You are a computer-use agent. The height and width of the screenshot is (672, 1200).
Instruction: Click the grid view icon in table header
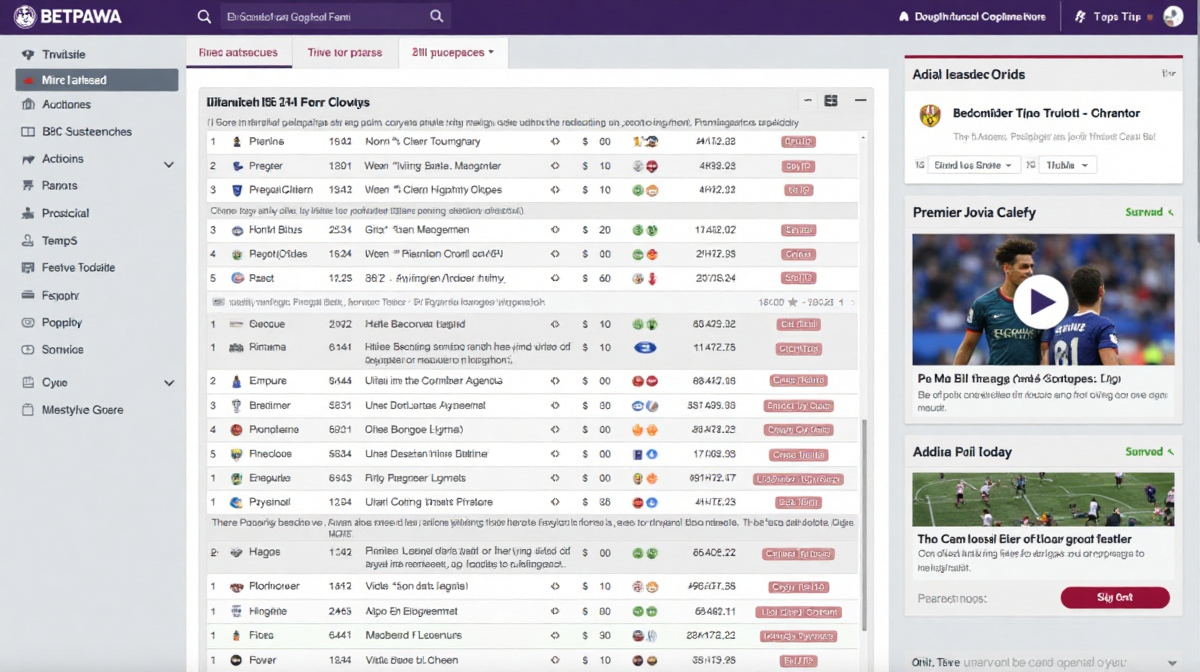[x=831, y=101]
